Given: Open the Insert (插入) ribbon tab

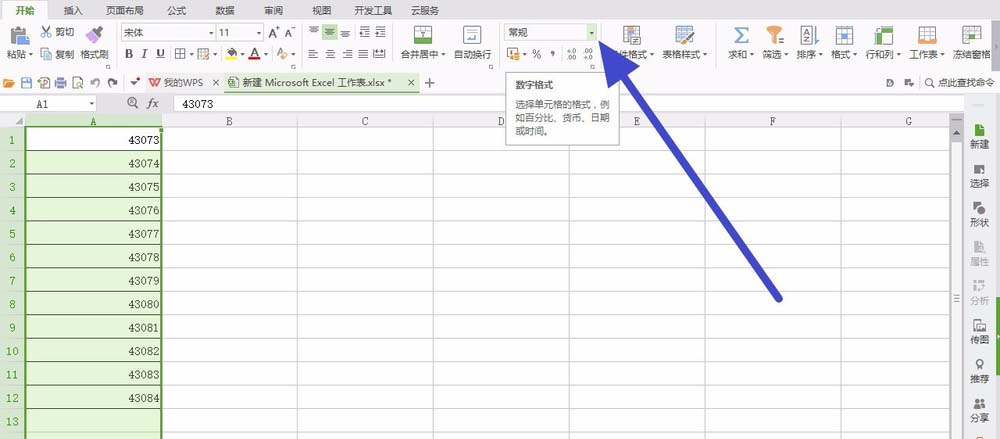Looking at the screenshot, I should 73,10.
